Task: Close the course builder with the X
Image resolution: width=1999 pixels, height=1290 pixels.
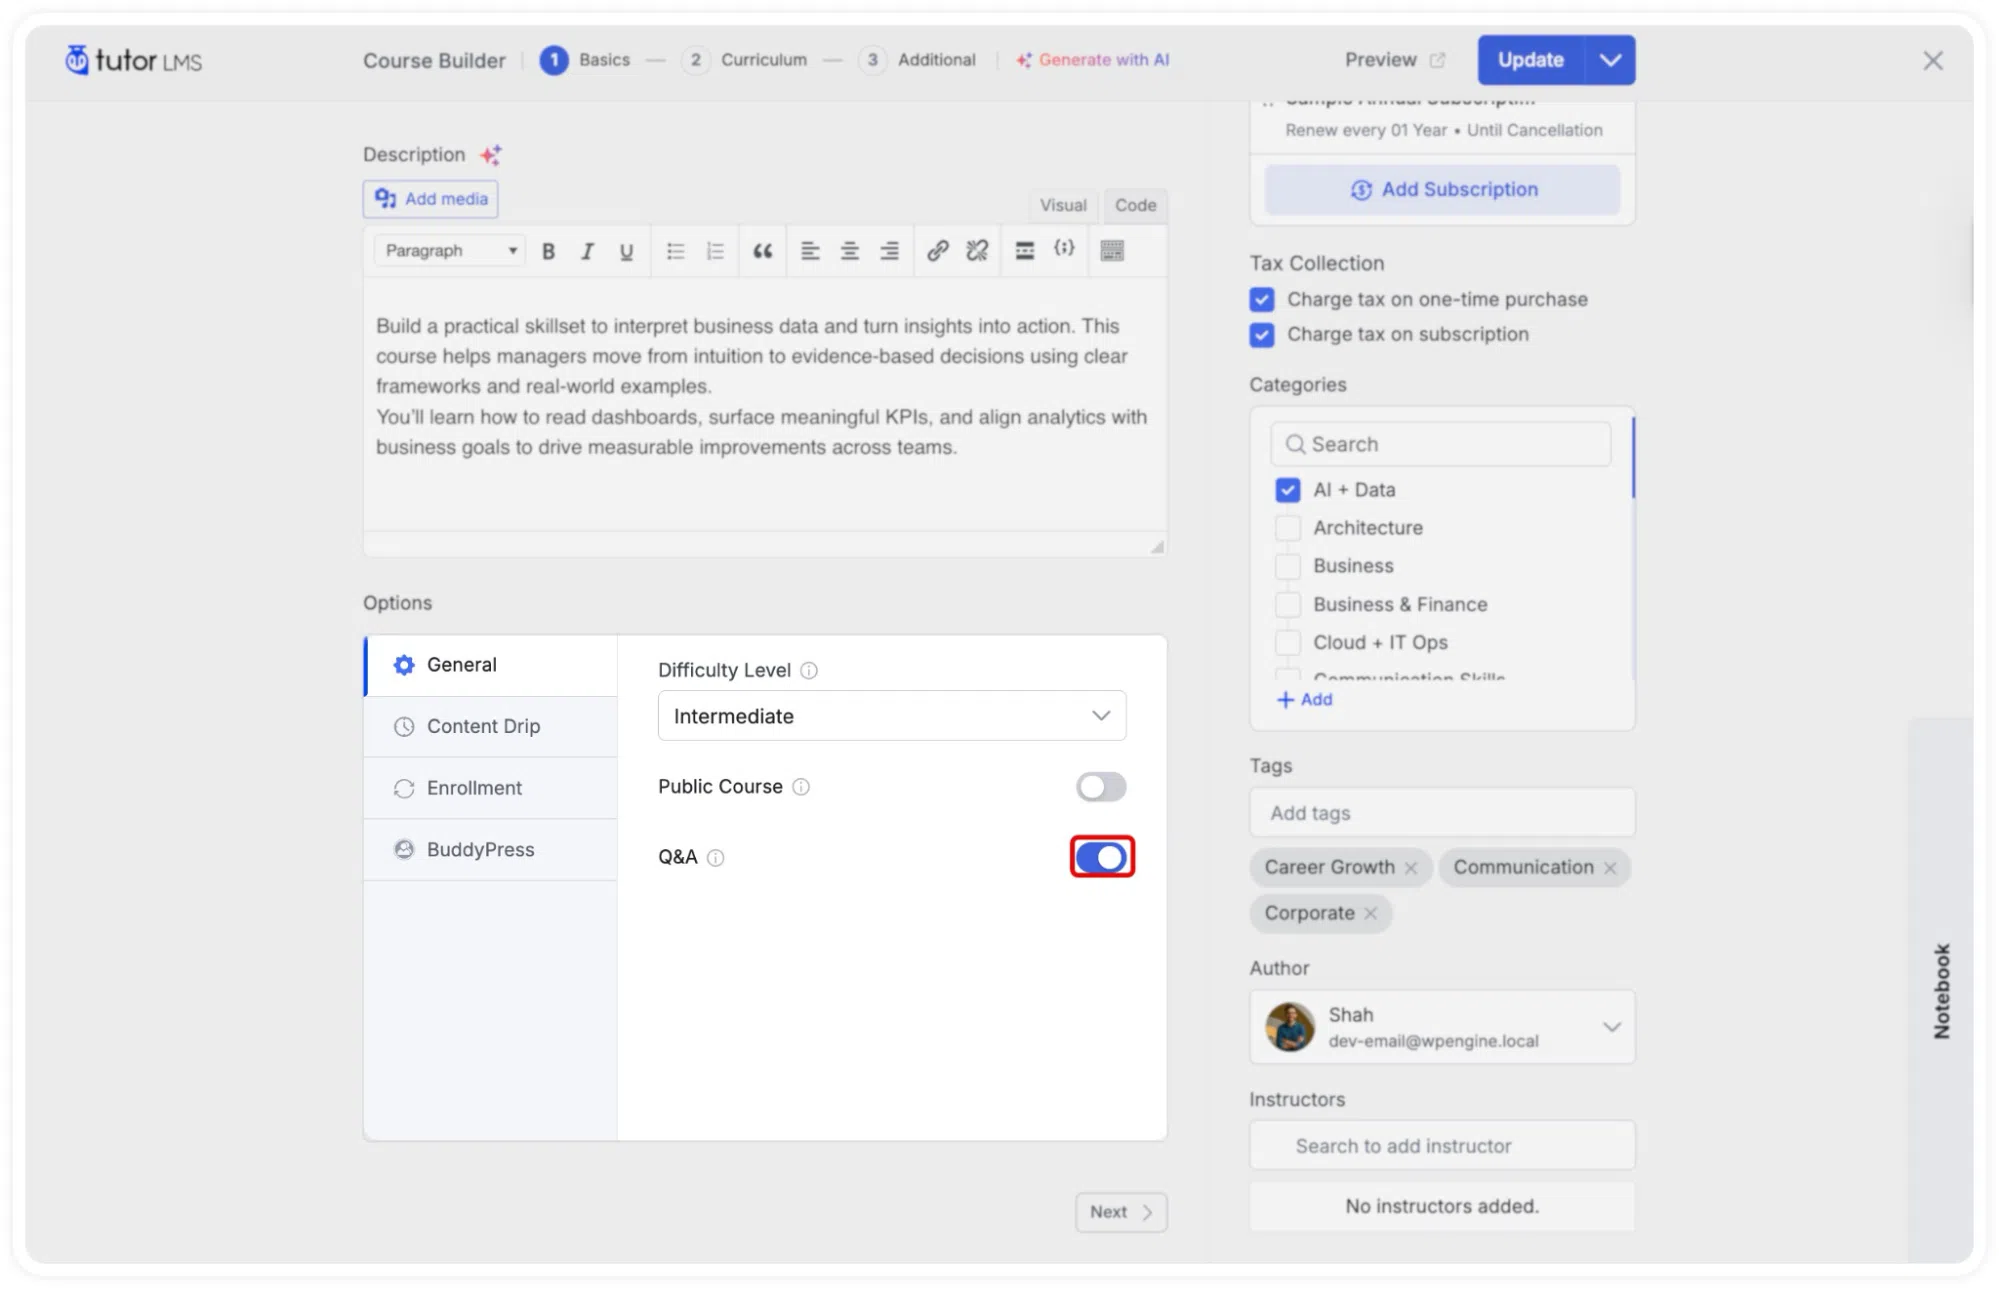Action: click(x=1932, y=61)
